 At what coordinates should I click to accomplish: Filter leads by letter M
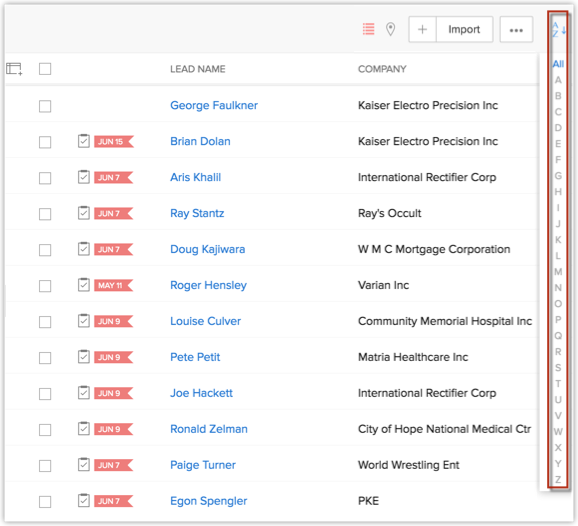558,272
